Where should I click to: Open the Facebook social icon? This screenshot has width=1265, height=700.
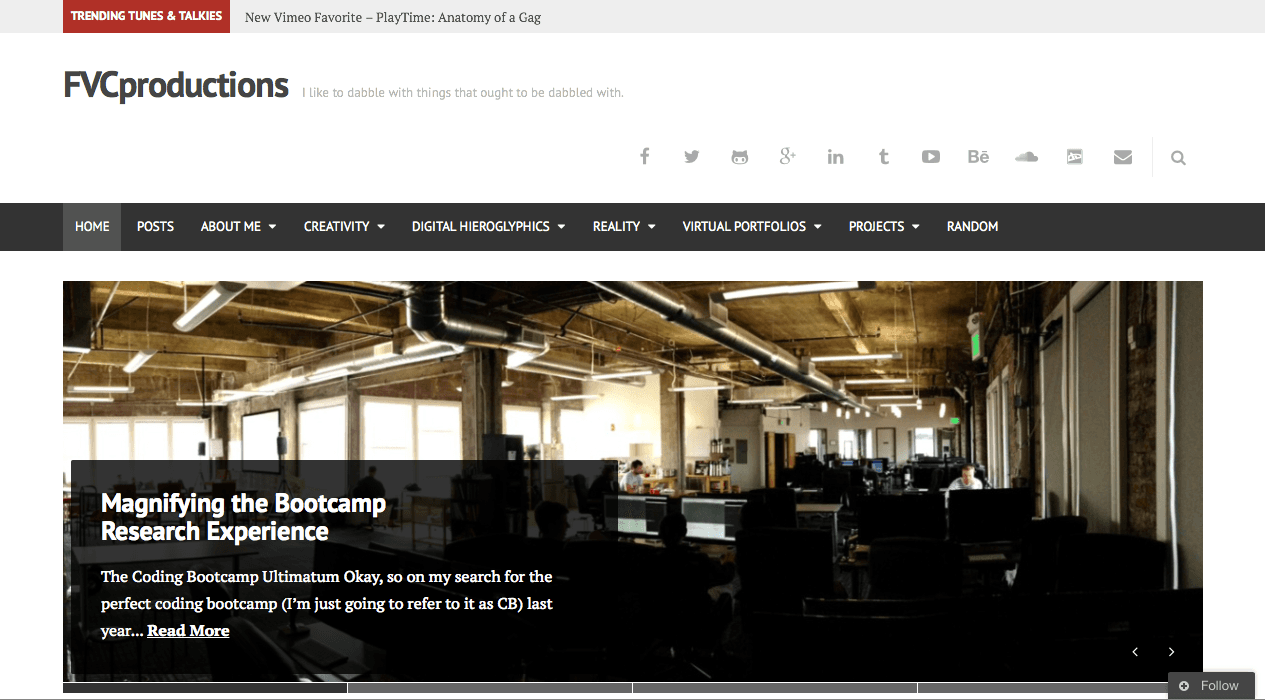(644, 156)
